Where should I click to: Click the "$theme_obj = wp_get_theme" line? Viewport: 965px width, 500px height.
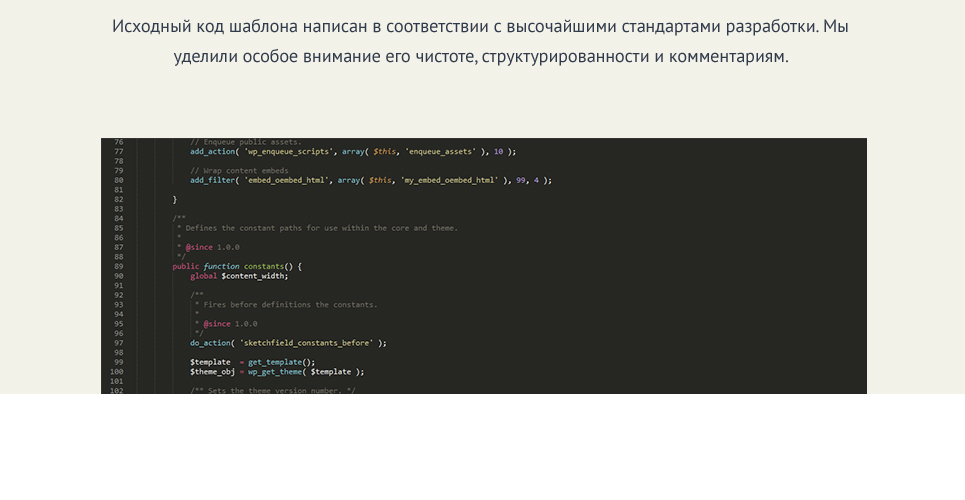[x=277, y=372]
